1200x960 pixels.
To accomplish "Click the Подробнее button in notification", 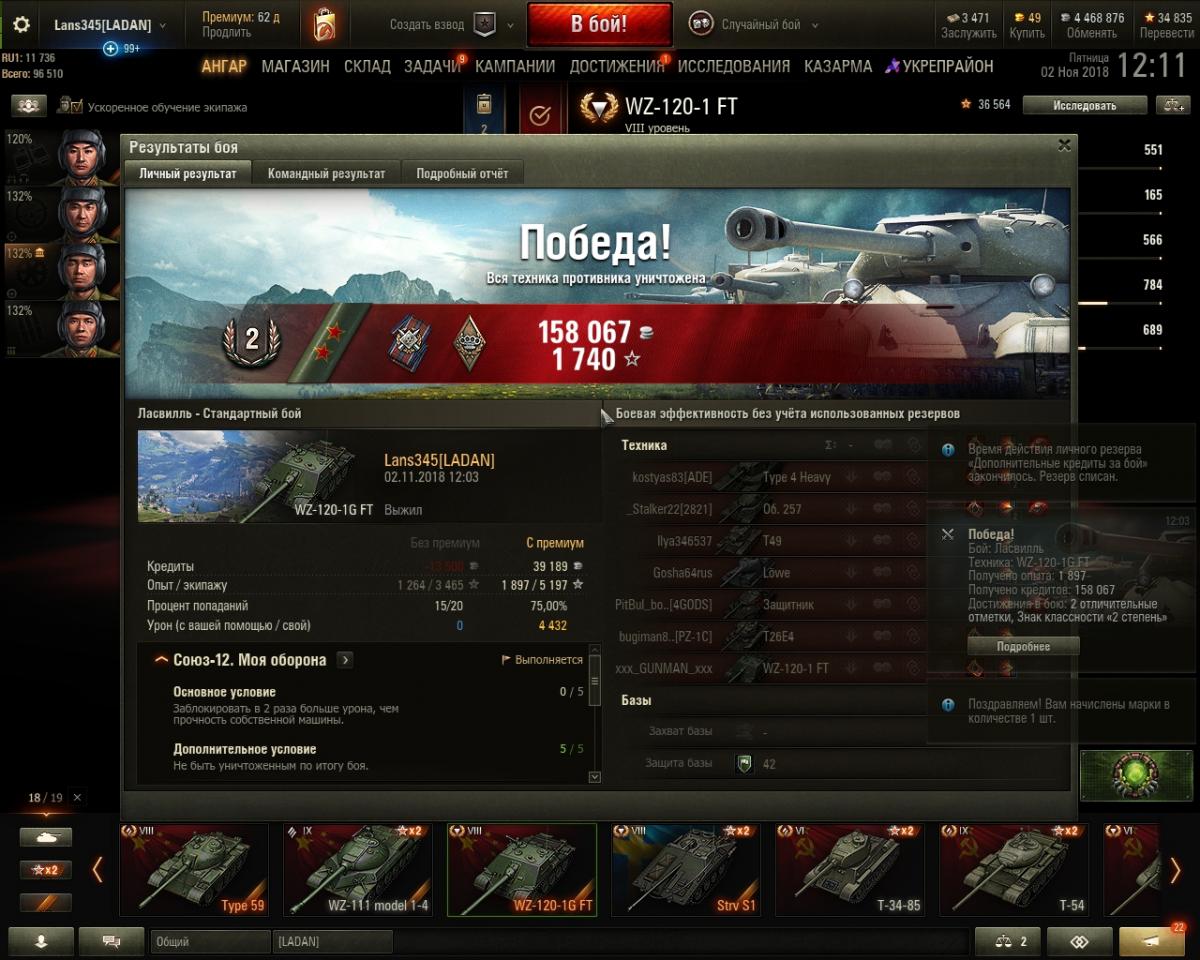I will tap(1023, 647).
